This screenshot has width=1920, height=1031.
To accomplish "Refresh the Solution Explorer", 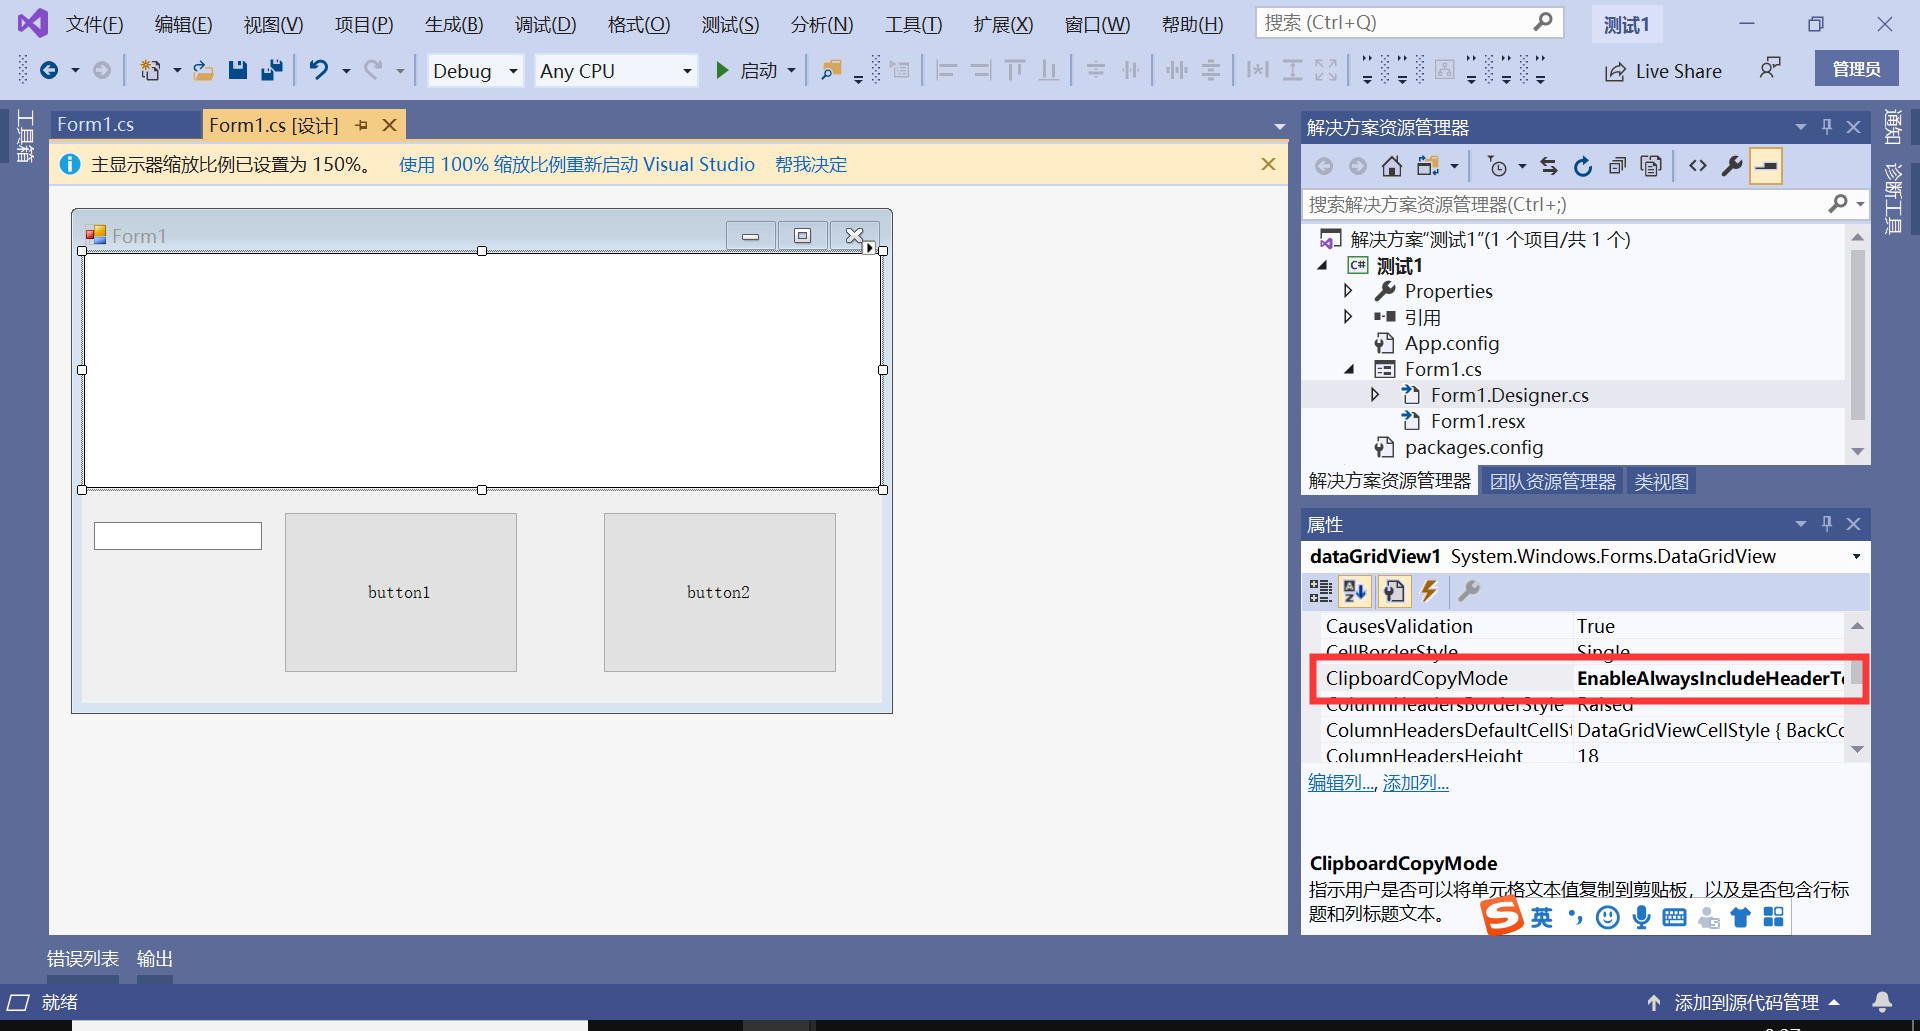I will click(1583, 165).
